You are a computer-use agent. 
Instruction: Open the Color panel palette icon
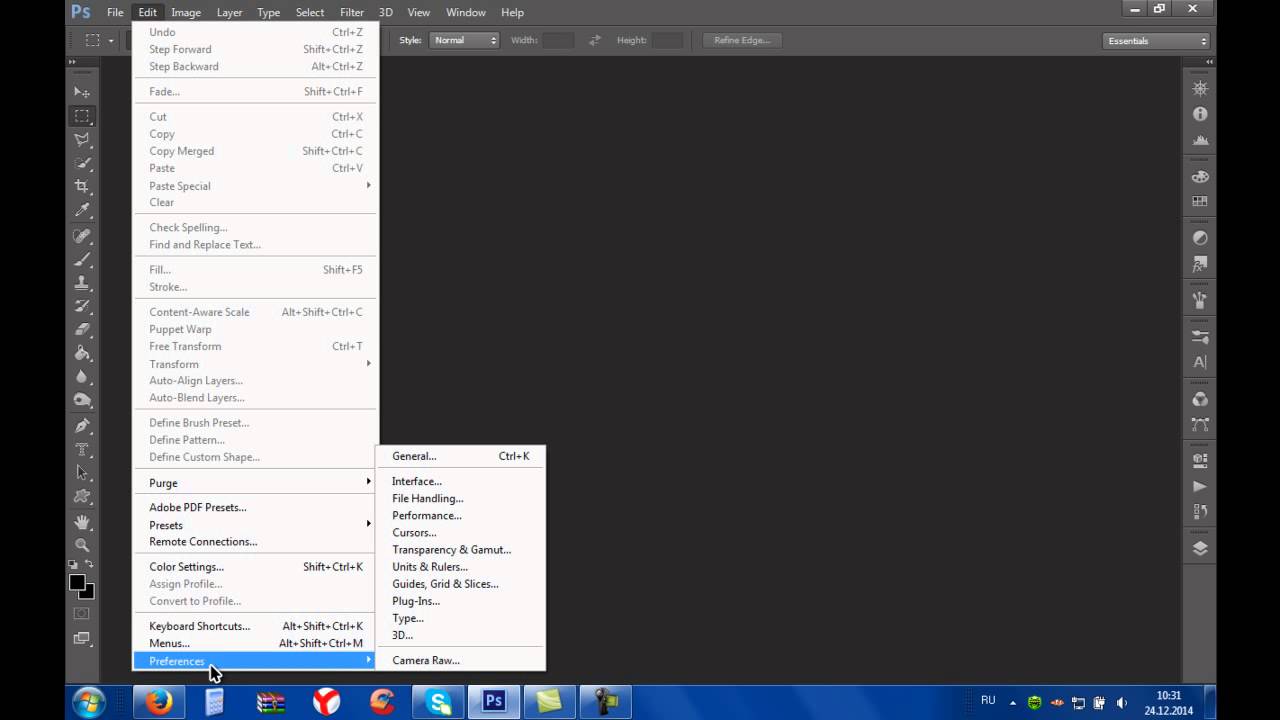point(1200,177)
